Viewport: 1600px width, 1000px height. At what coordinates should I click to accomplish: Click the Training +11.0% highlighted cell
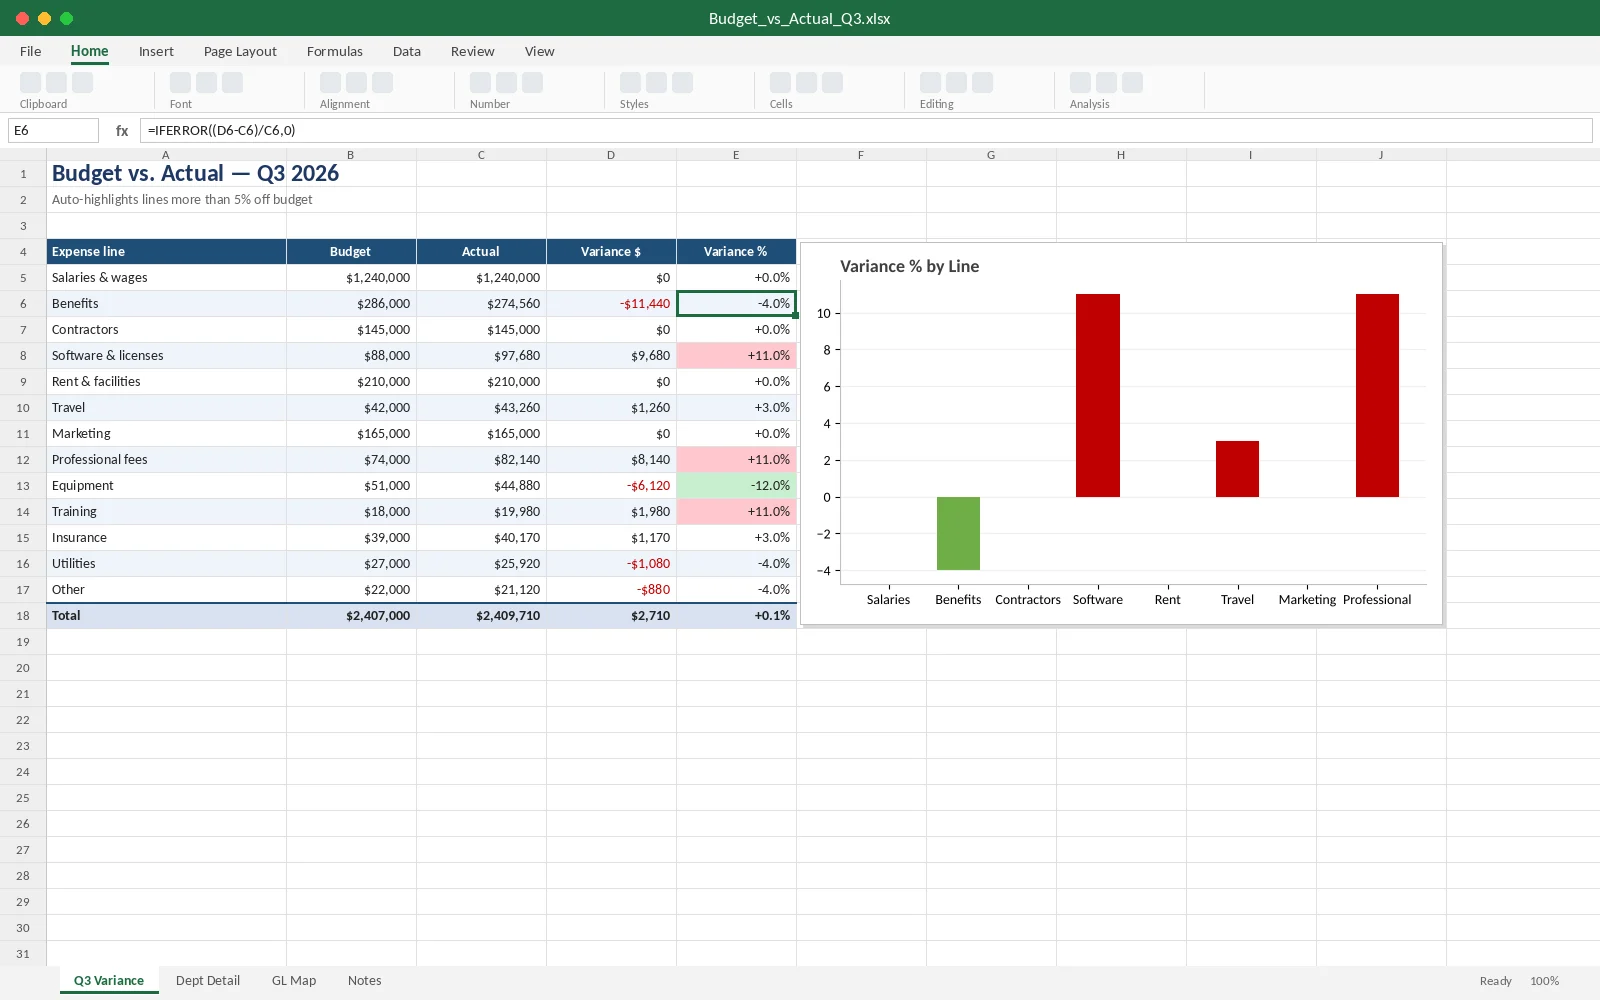click(x=736, y=511)
